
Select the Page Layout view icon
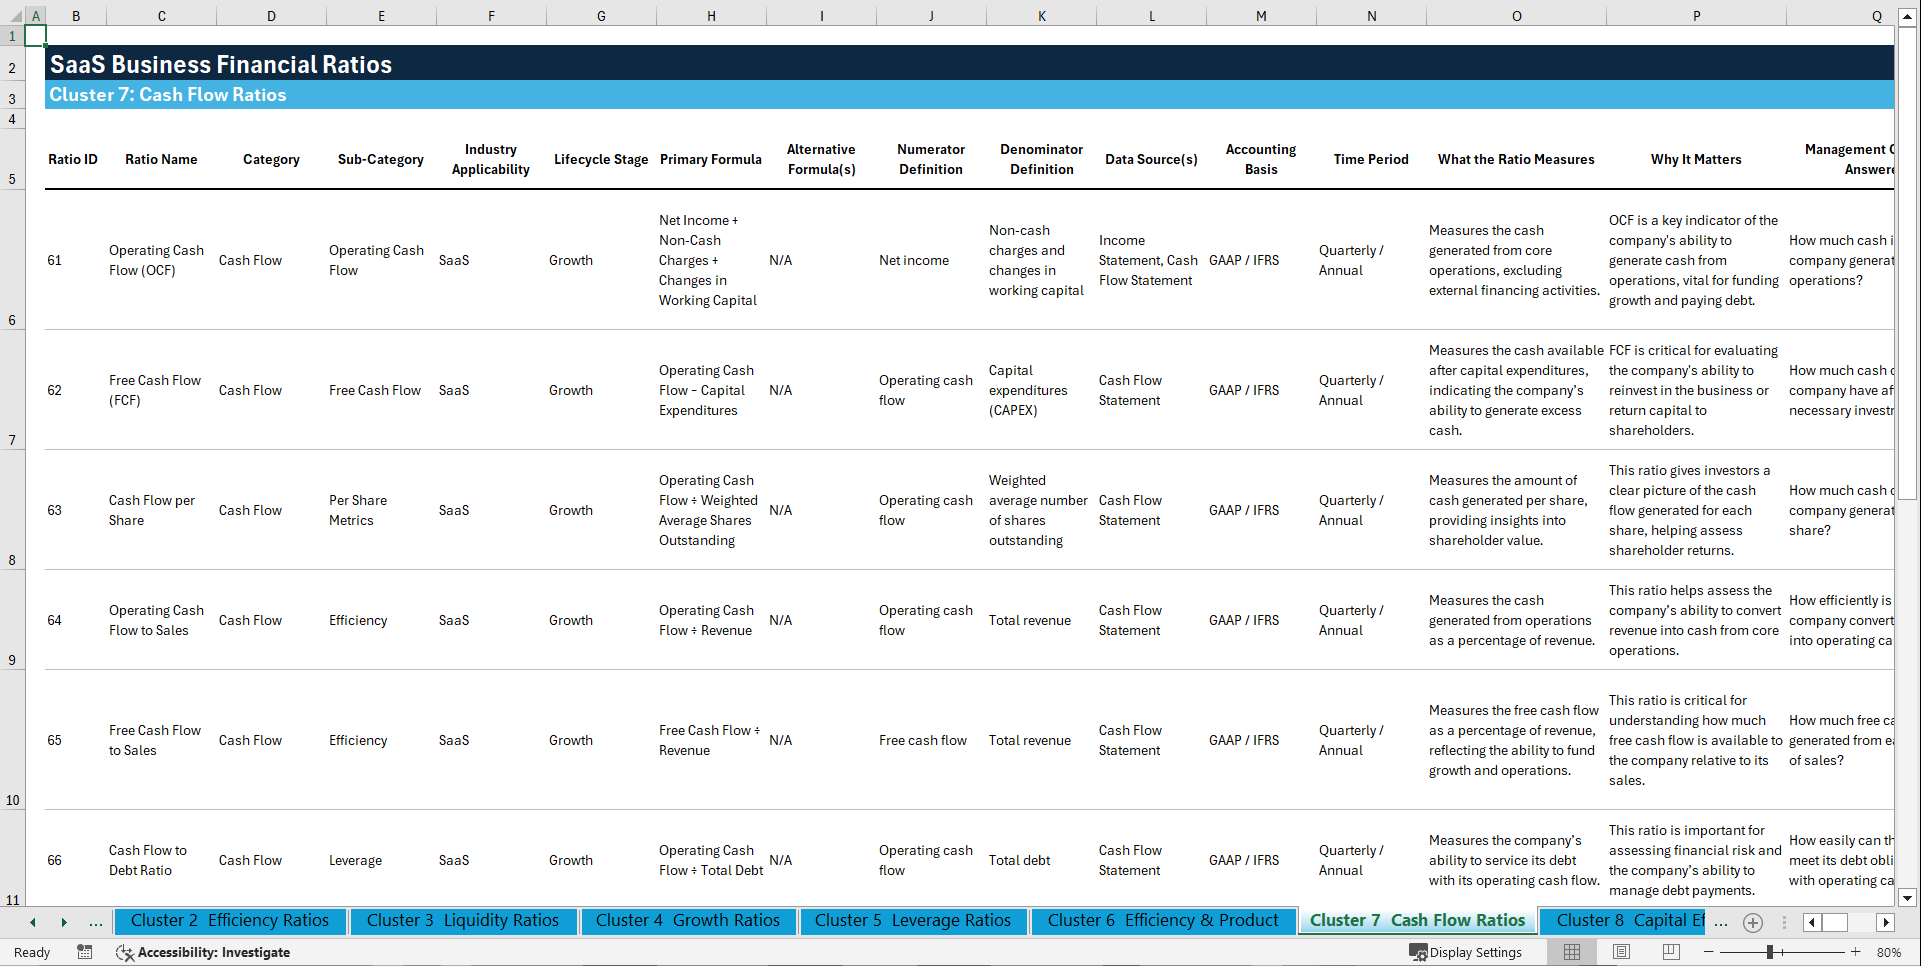pyautogui.click(x=1621, y=952)
